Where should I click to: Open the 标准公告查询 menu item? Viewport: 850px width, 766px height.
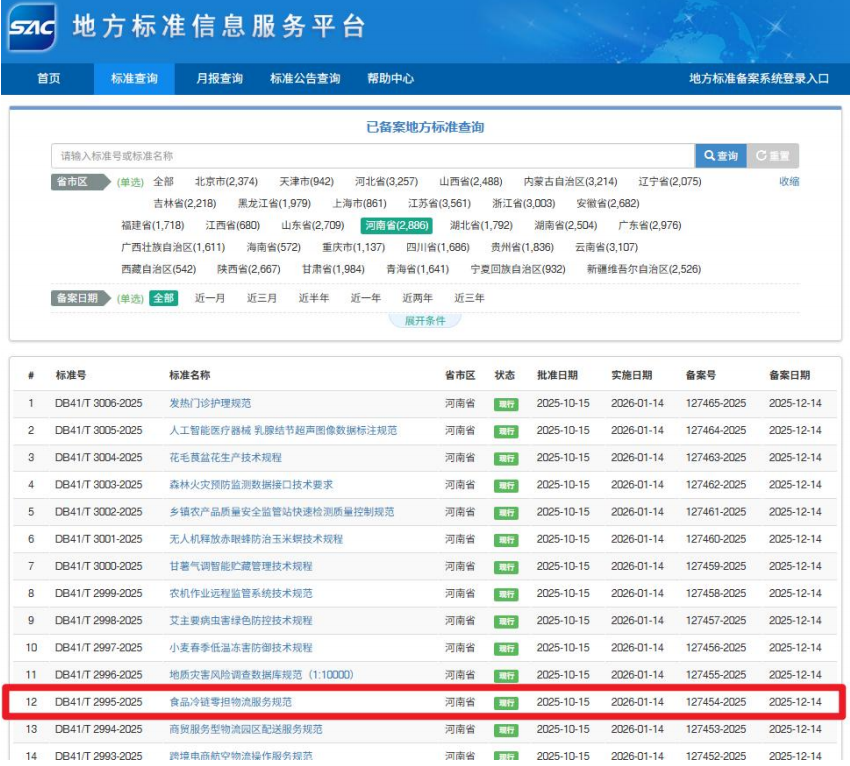point(305,79)
